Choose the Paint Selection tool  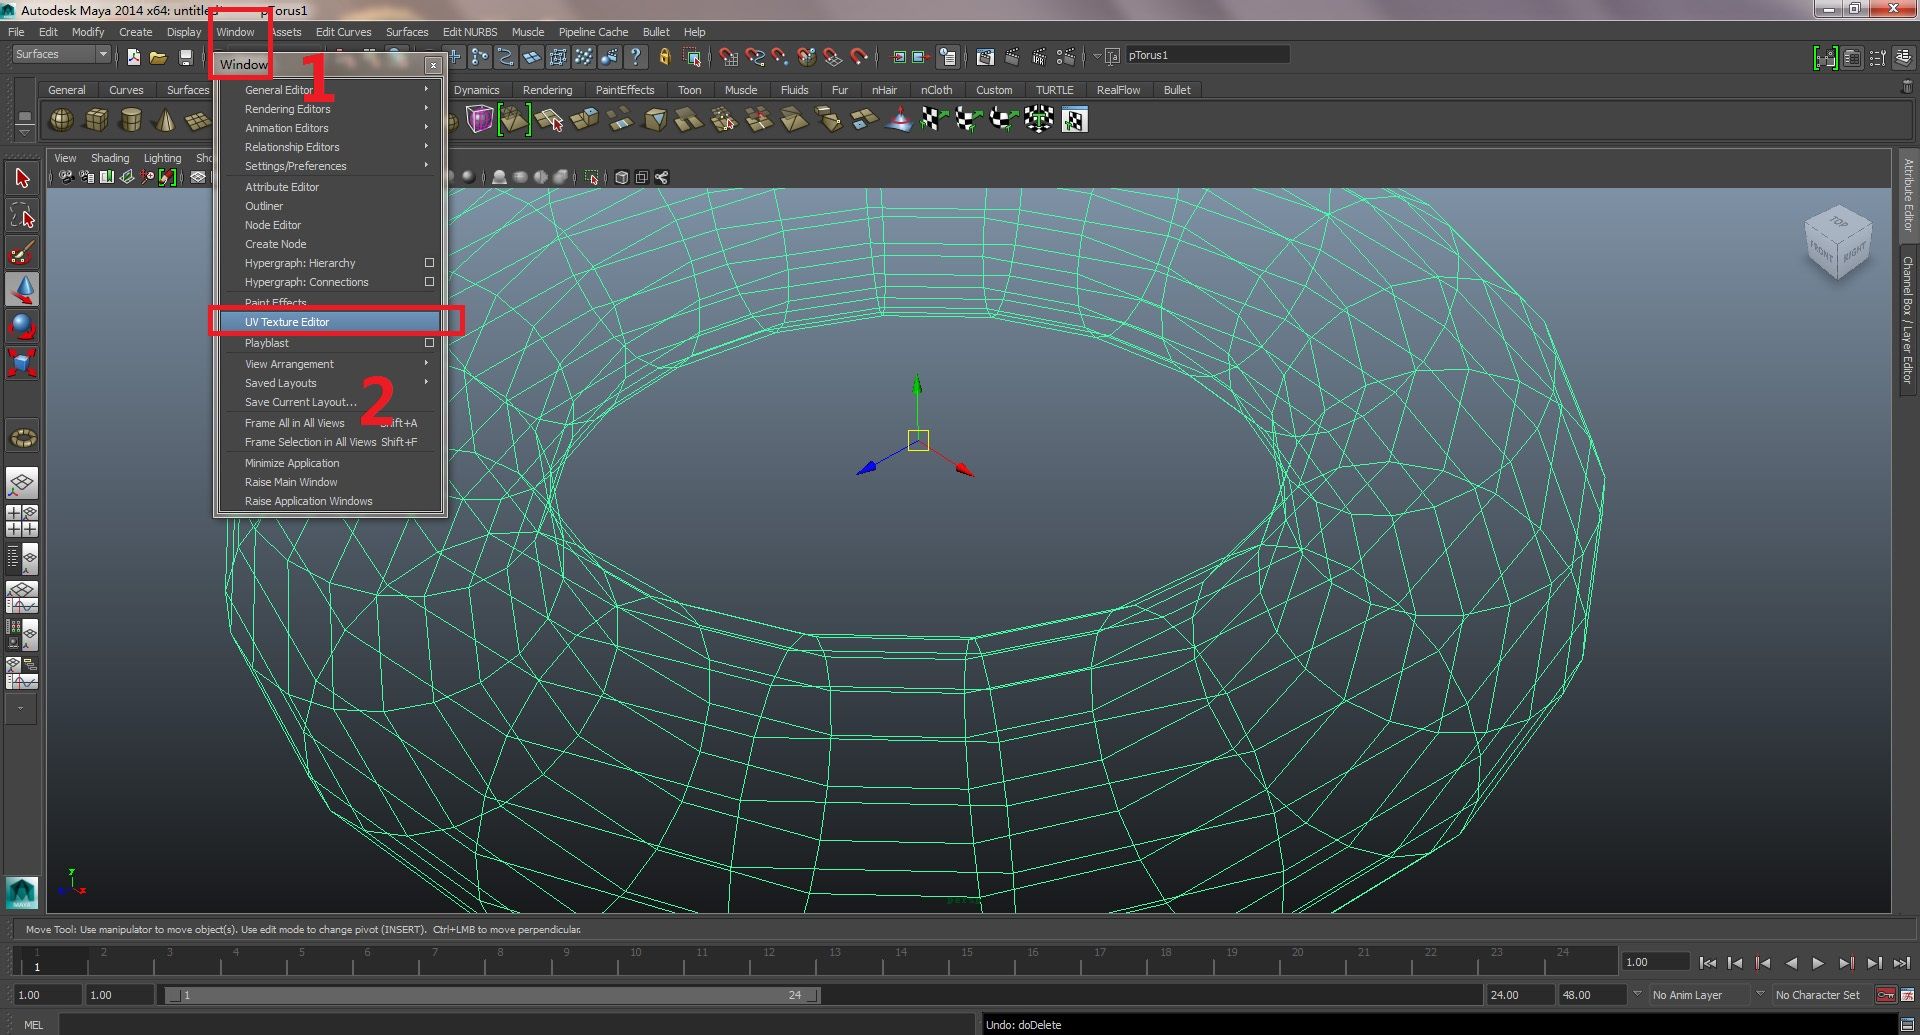(x=22, y=252)
